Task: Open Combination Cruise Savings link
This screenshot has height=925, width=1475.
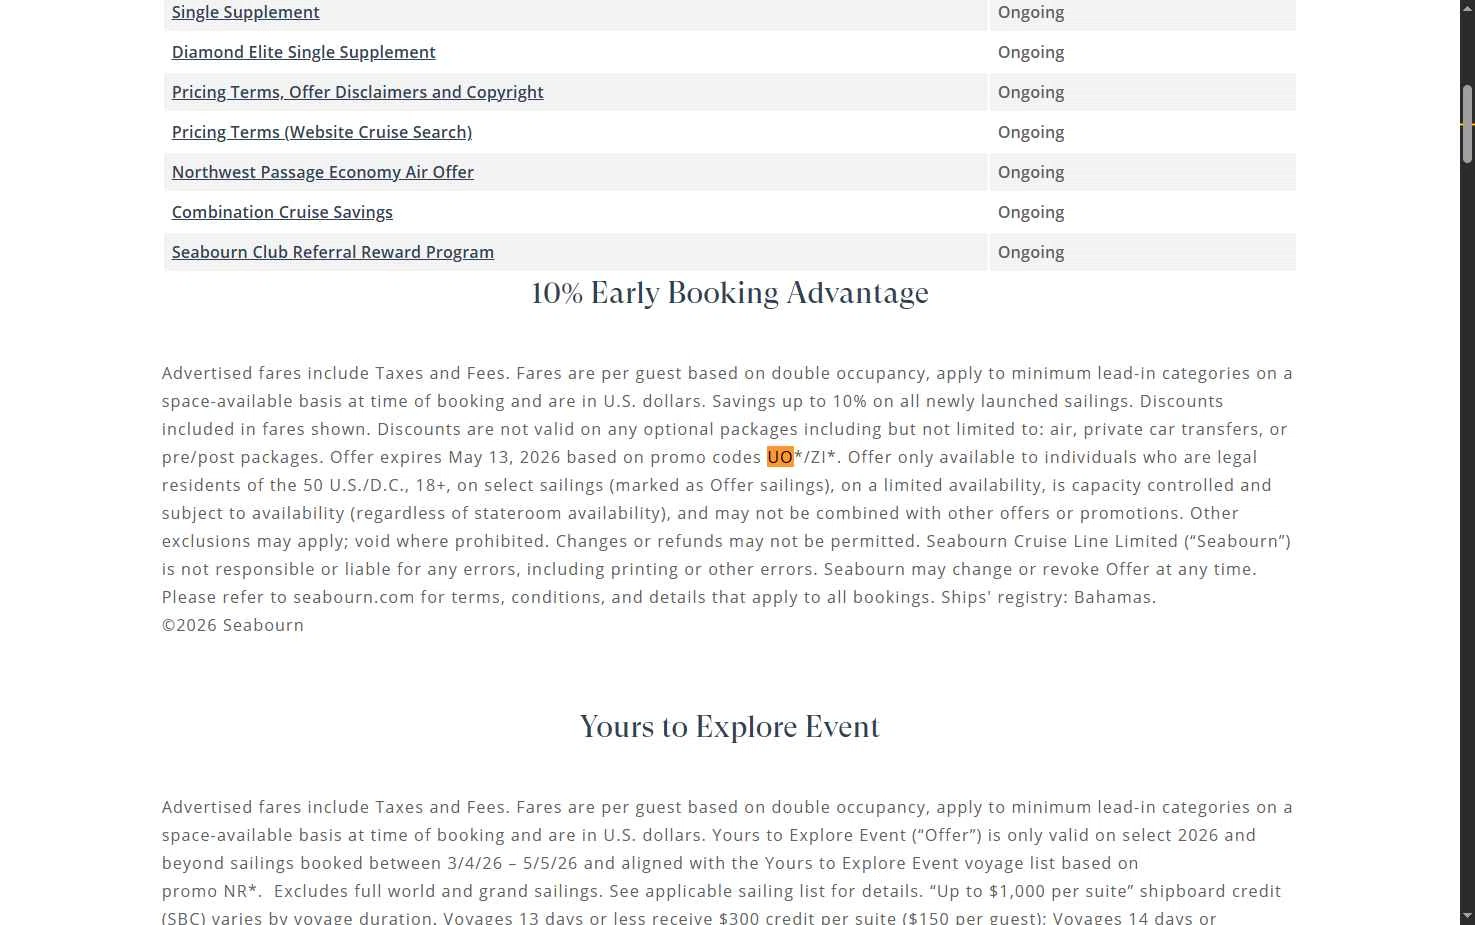Action: click(x=282, y=212)
